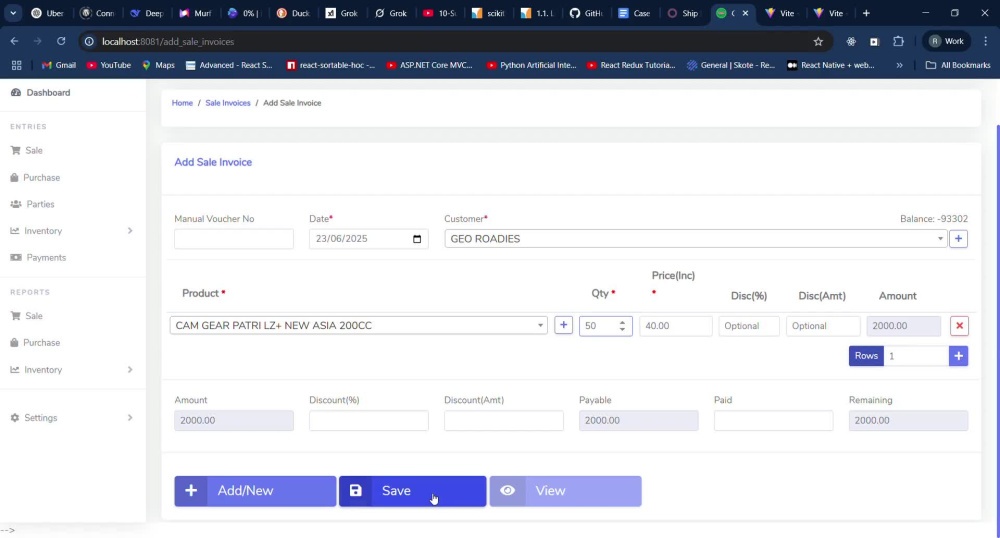Open the Customer dropdown GEO ROADIES
1000x538 pixels.
coord(695,239)
